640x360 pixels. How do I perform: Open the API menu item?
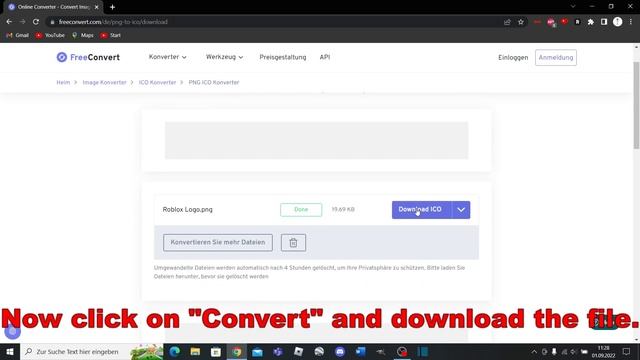(x=324, y=58)
